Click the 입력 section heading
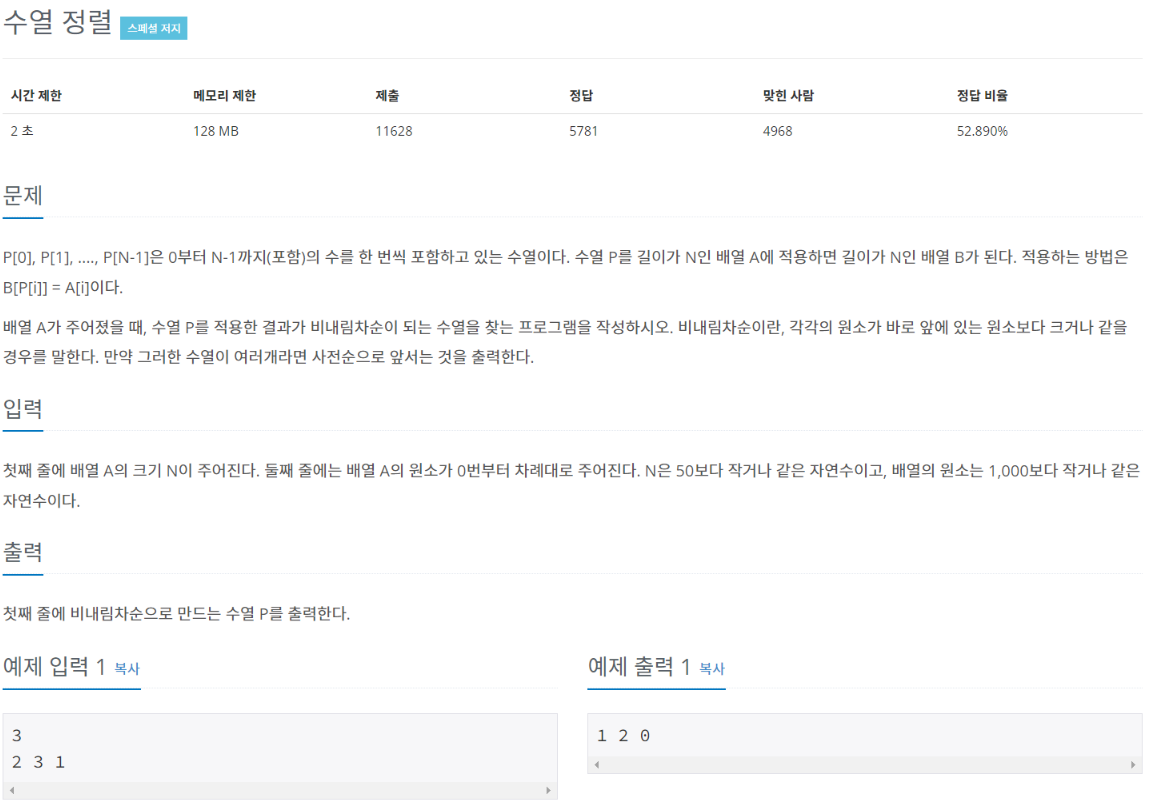Screen dimensions: 1167x800 click(x=23, y=409)
